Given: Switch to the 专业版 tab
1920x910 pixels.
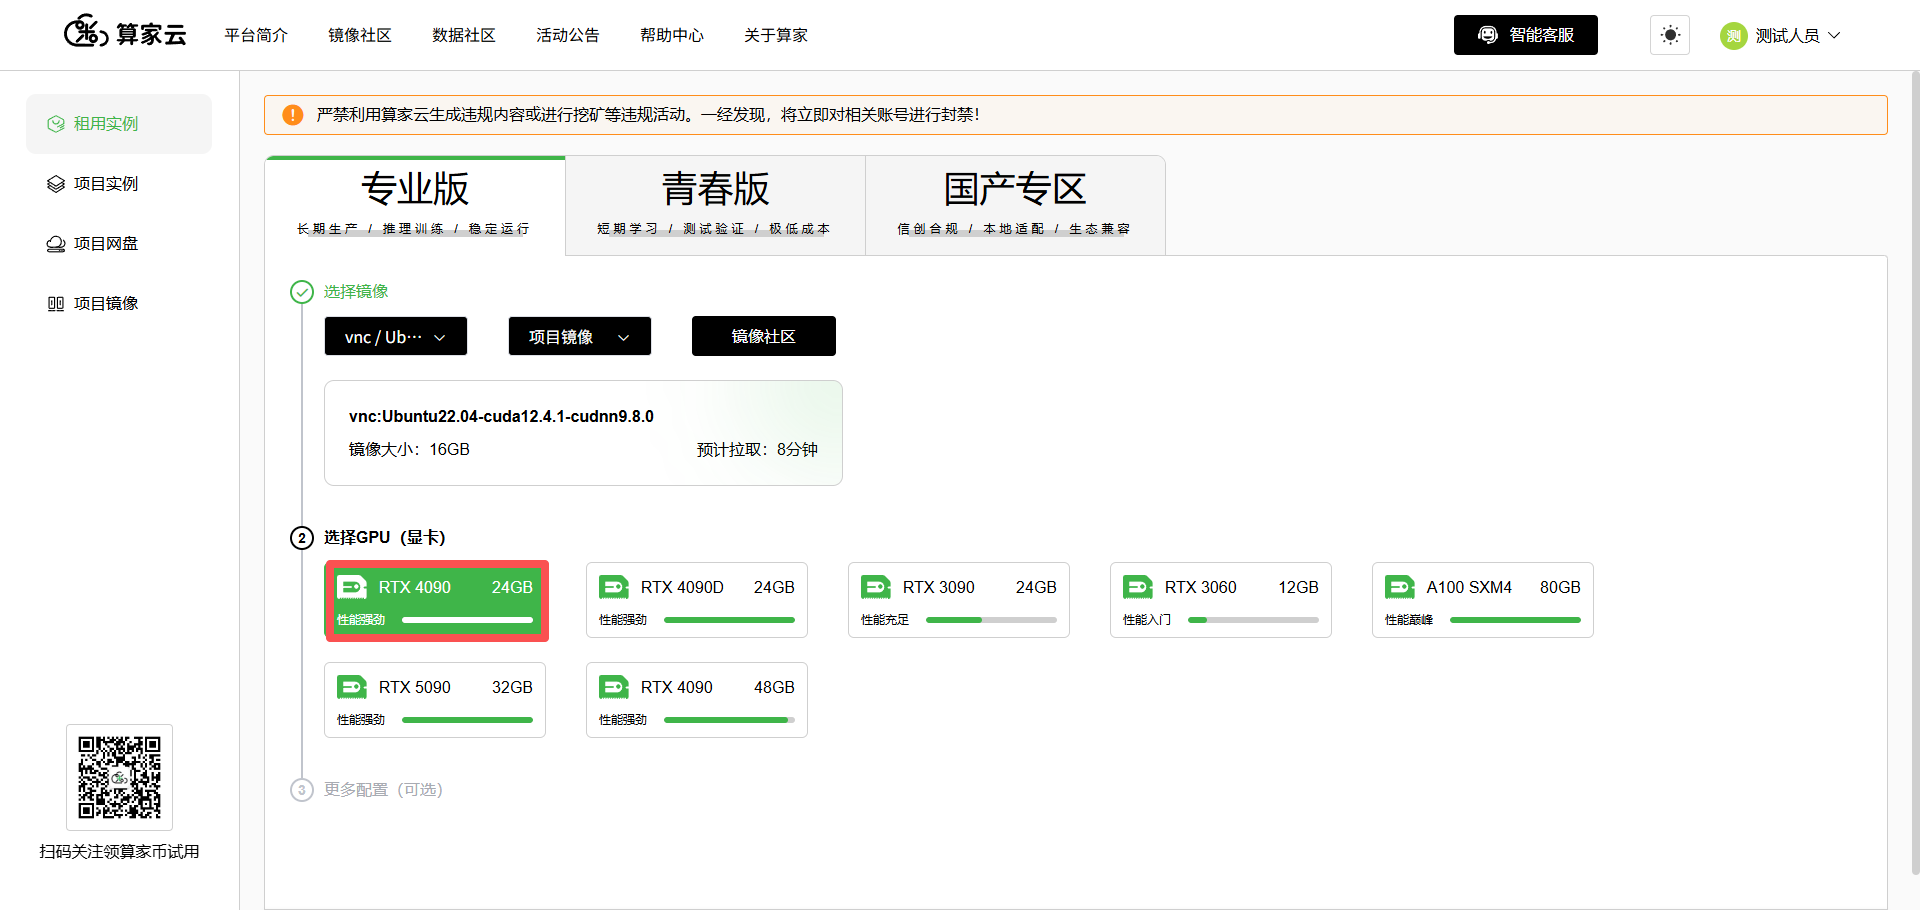Looking at the screenshot, I should pos(415,205).
